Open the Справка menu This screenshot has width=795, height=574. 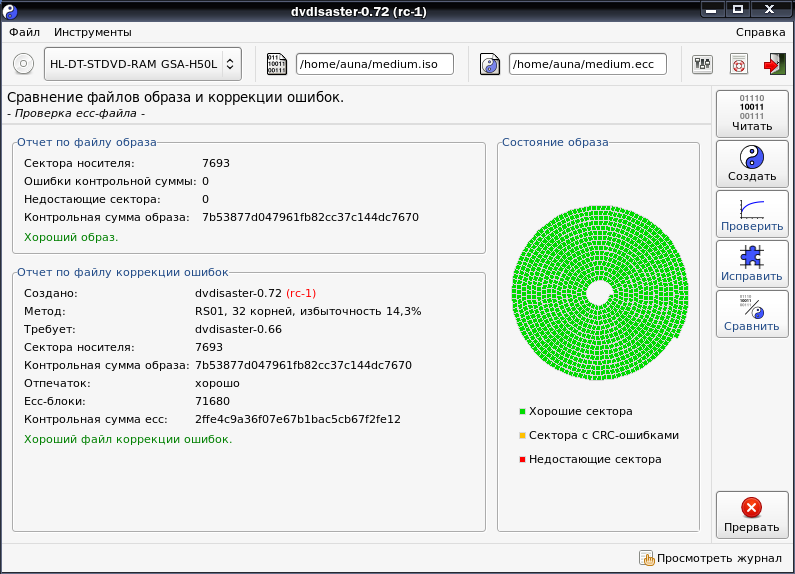(761, 32)
